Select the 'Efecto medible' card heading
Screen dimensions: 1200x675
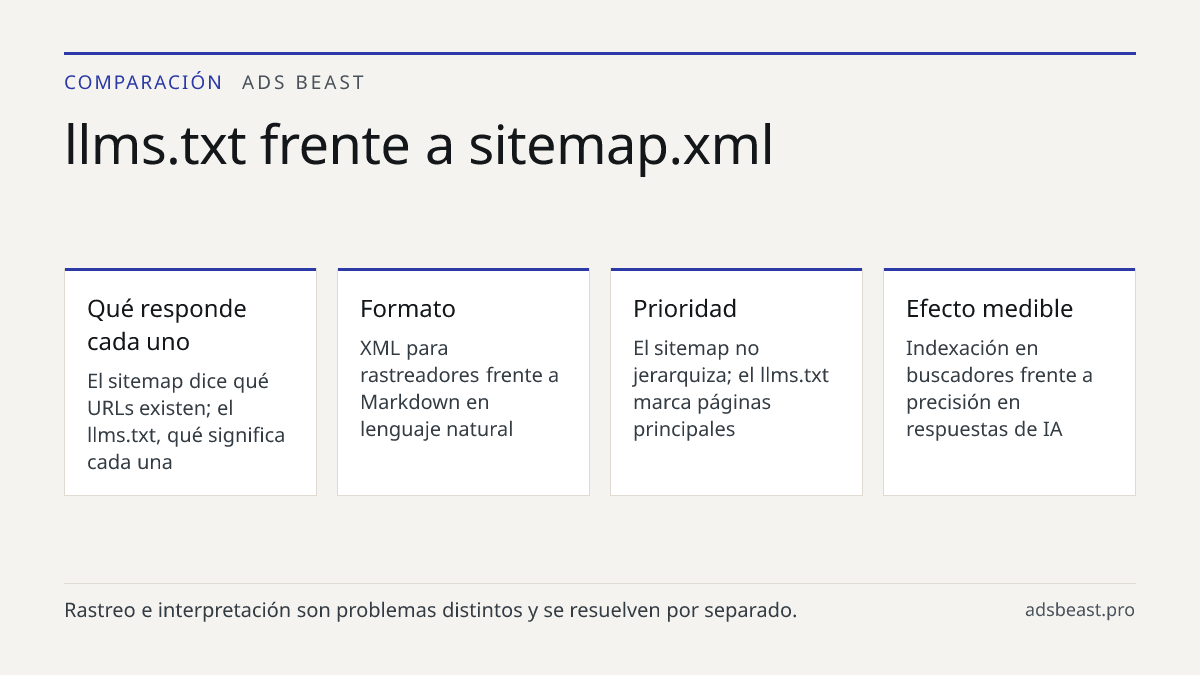(x=989, y=309)
